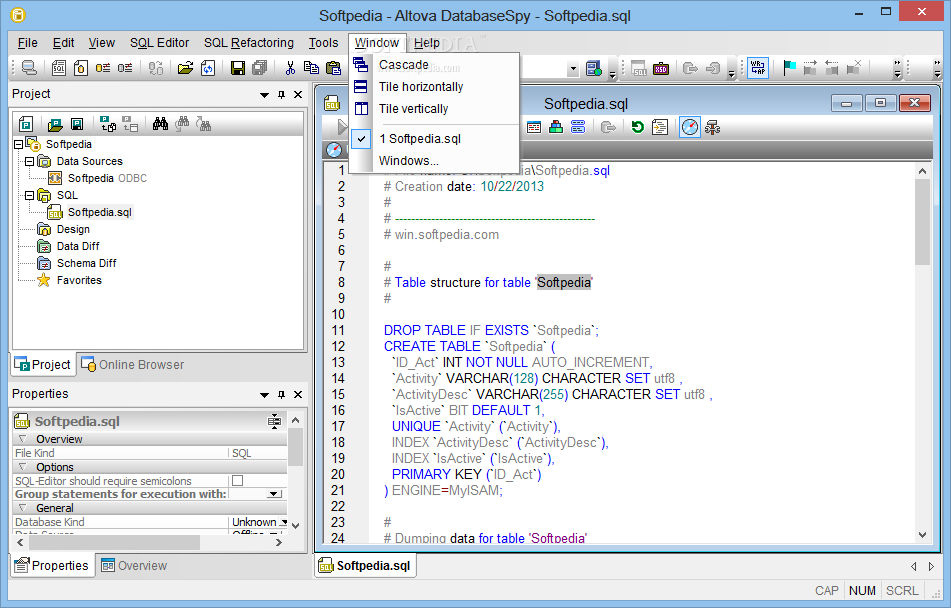The height and width of the screenshot is (608, 951).
Task: Open the Database Kind 'Unknown' dropdown
Action: pos(283,522)
